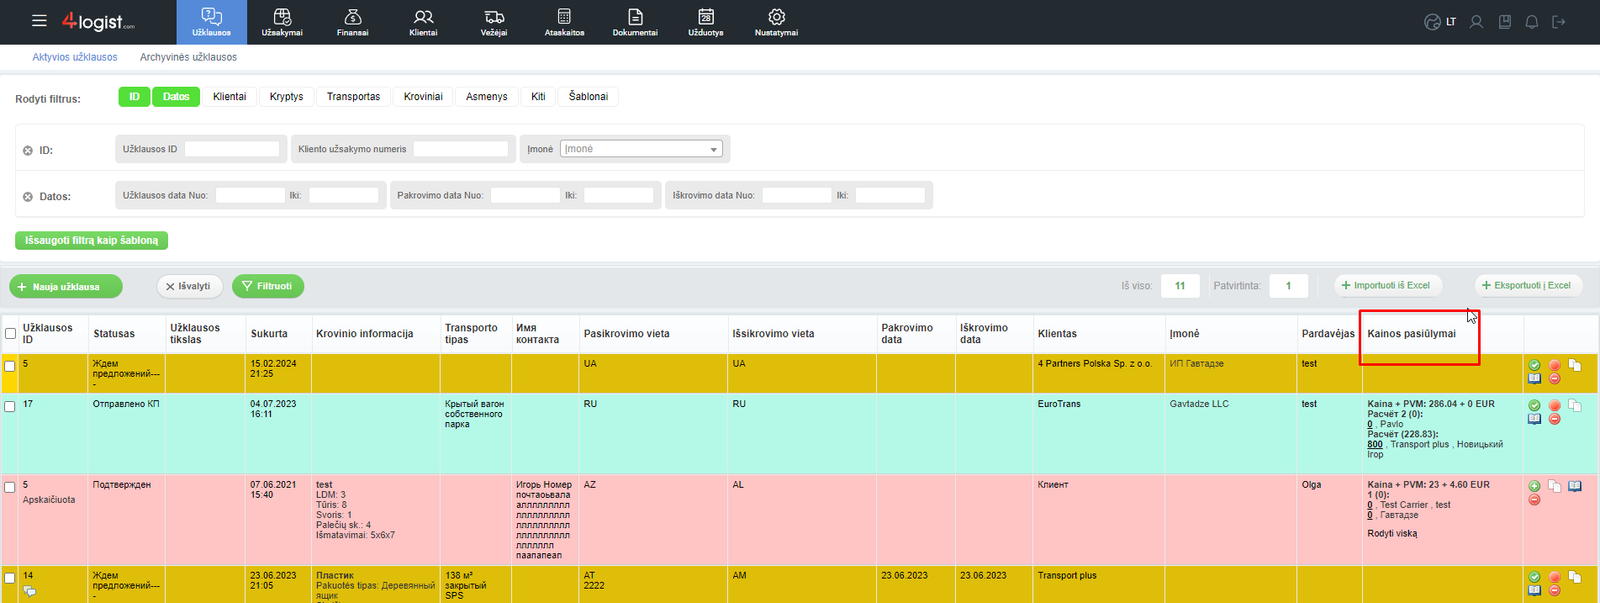Viewport: 1600px width, 603px height.
Task: Open the user profile icon
Action: [1476, 21]
